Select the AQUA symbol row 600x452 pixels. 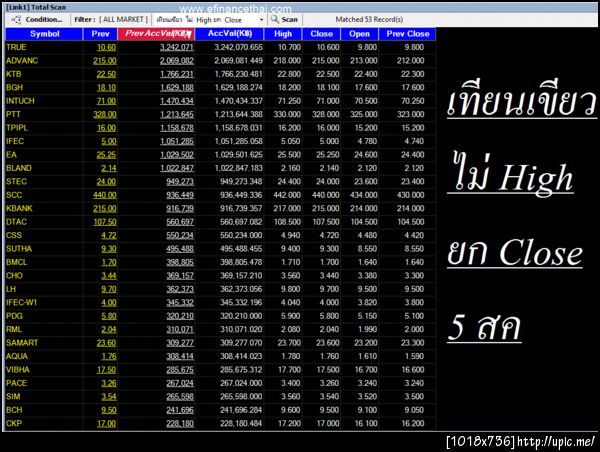220,356
